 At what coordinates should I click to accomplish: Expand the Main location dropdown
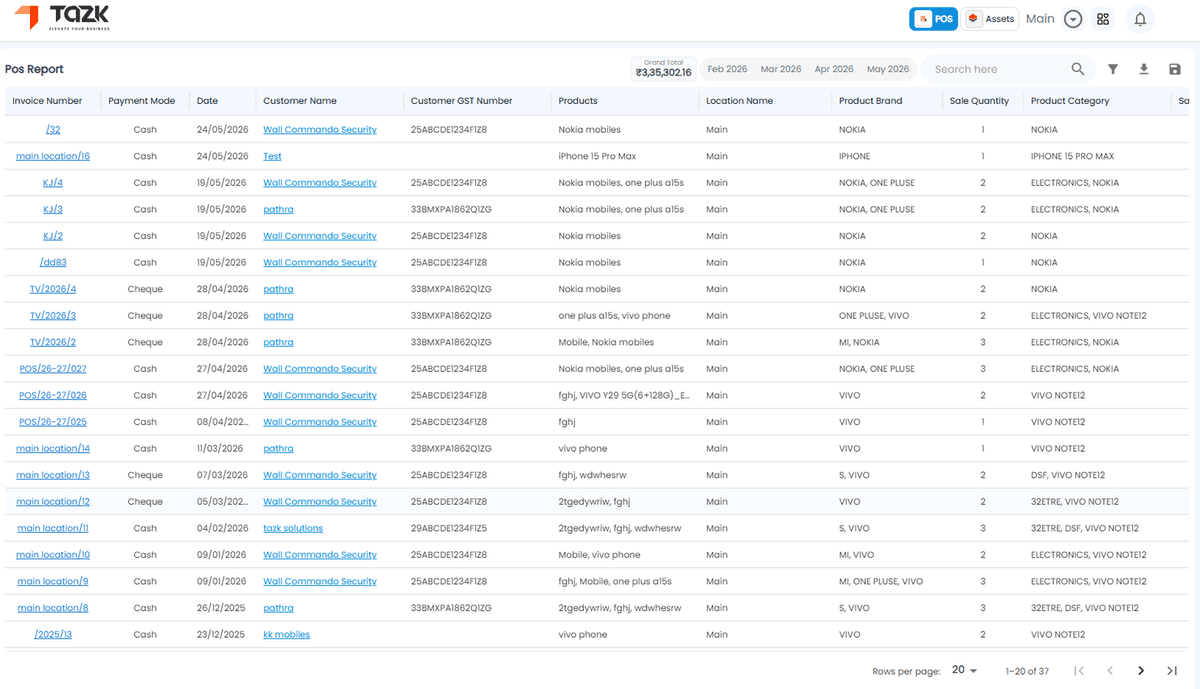point(1073,19)
